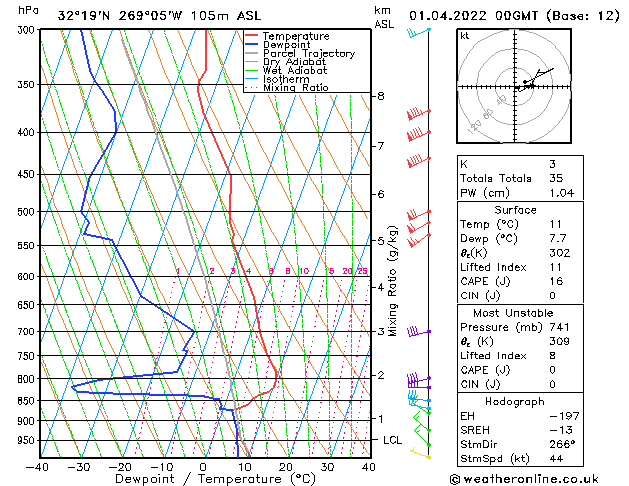Click the SREH value −13
629x486 pixels.
click(560, 430)
